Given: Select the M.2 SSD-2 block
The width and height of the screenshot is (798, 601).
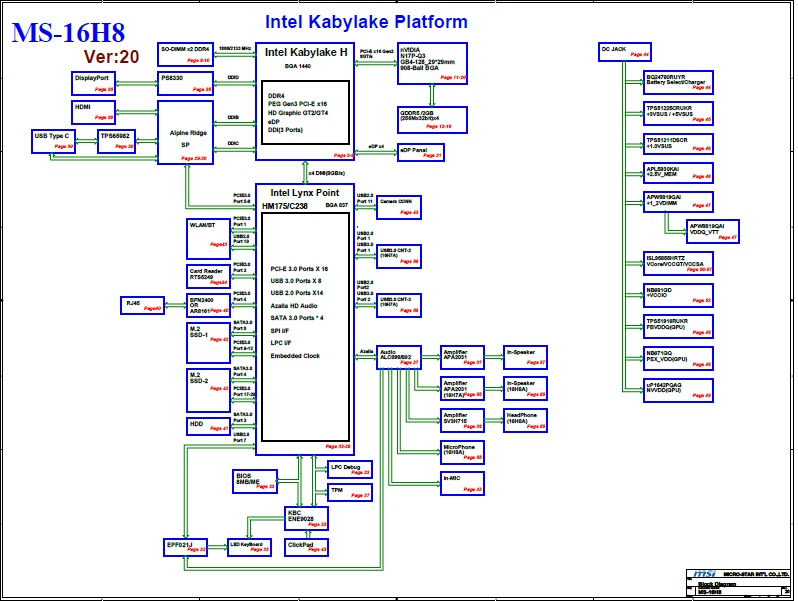Looking at the screenshot, I should click(x=208, y=390).
